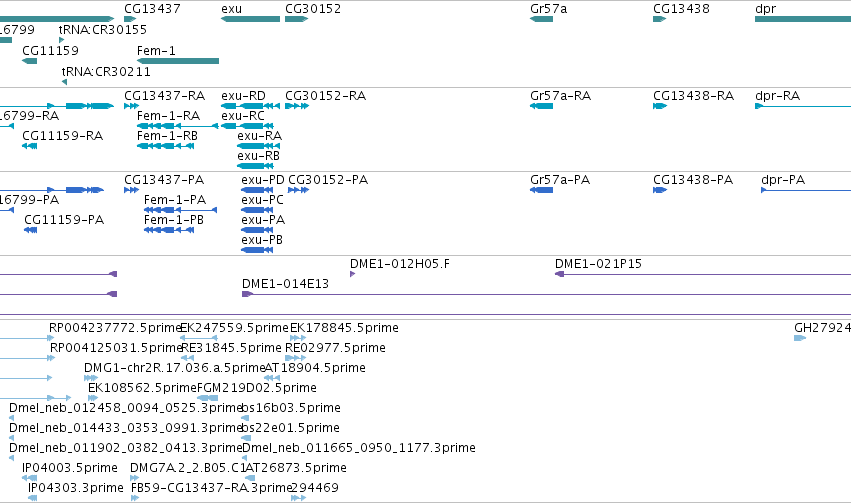
Task: Select protein Gr57a-PA
Action: (x=560, y=180)
